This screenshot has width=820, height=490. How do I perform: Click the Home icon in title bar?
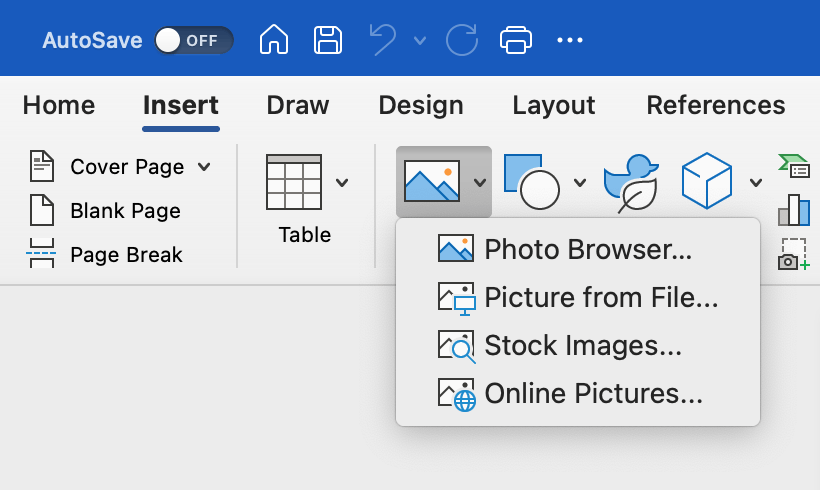274,40
